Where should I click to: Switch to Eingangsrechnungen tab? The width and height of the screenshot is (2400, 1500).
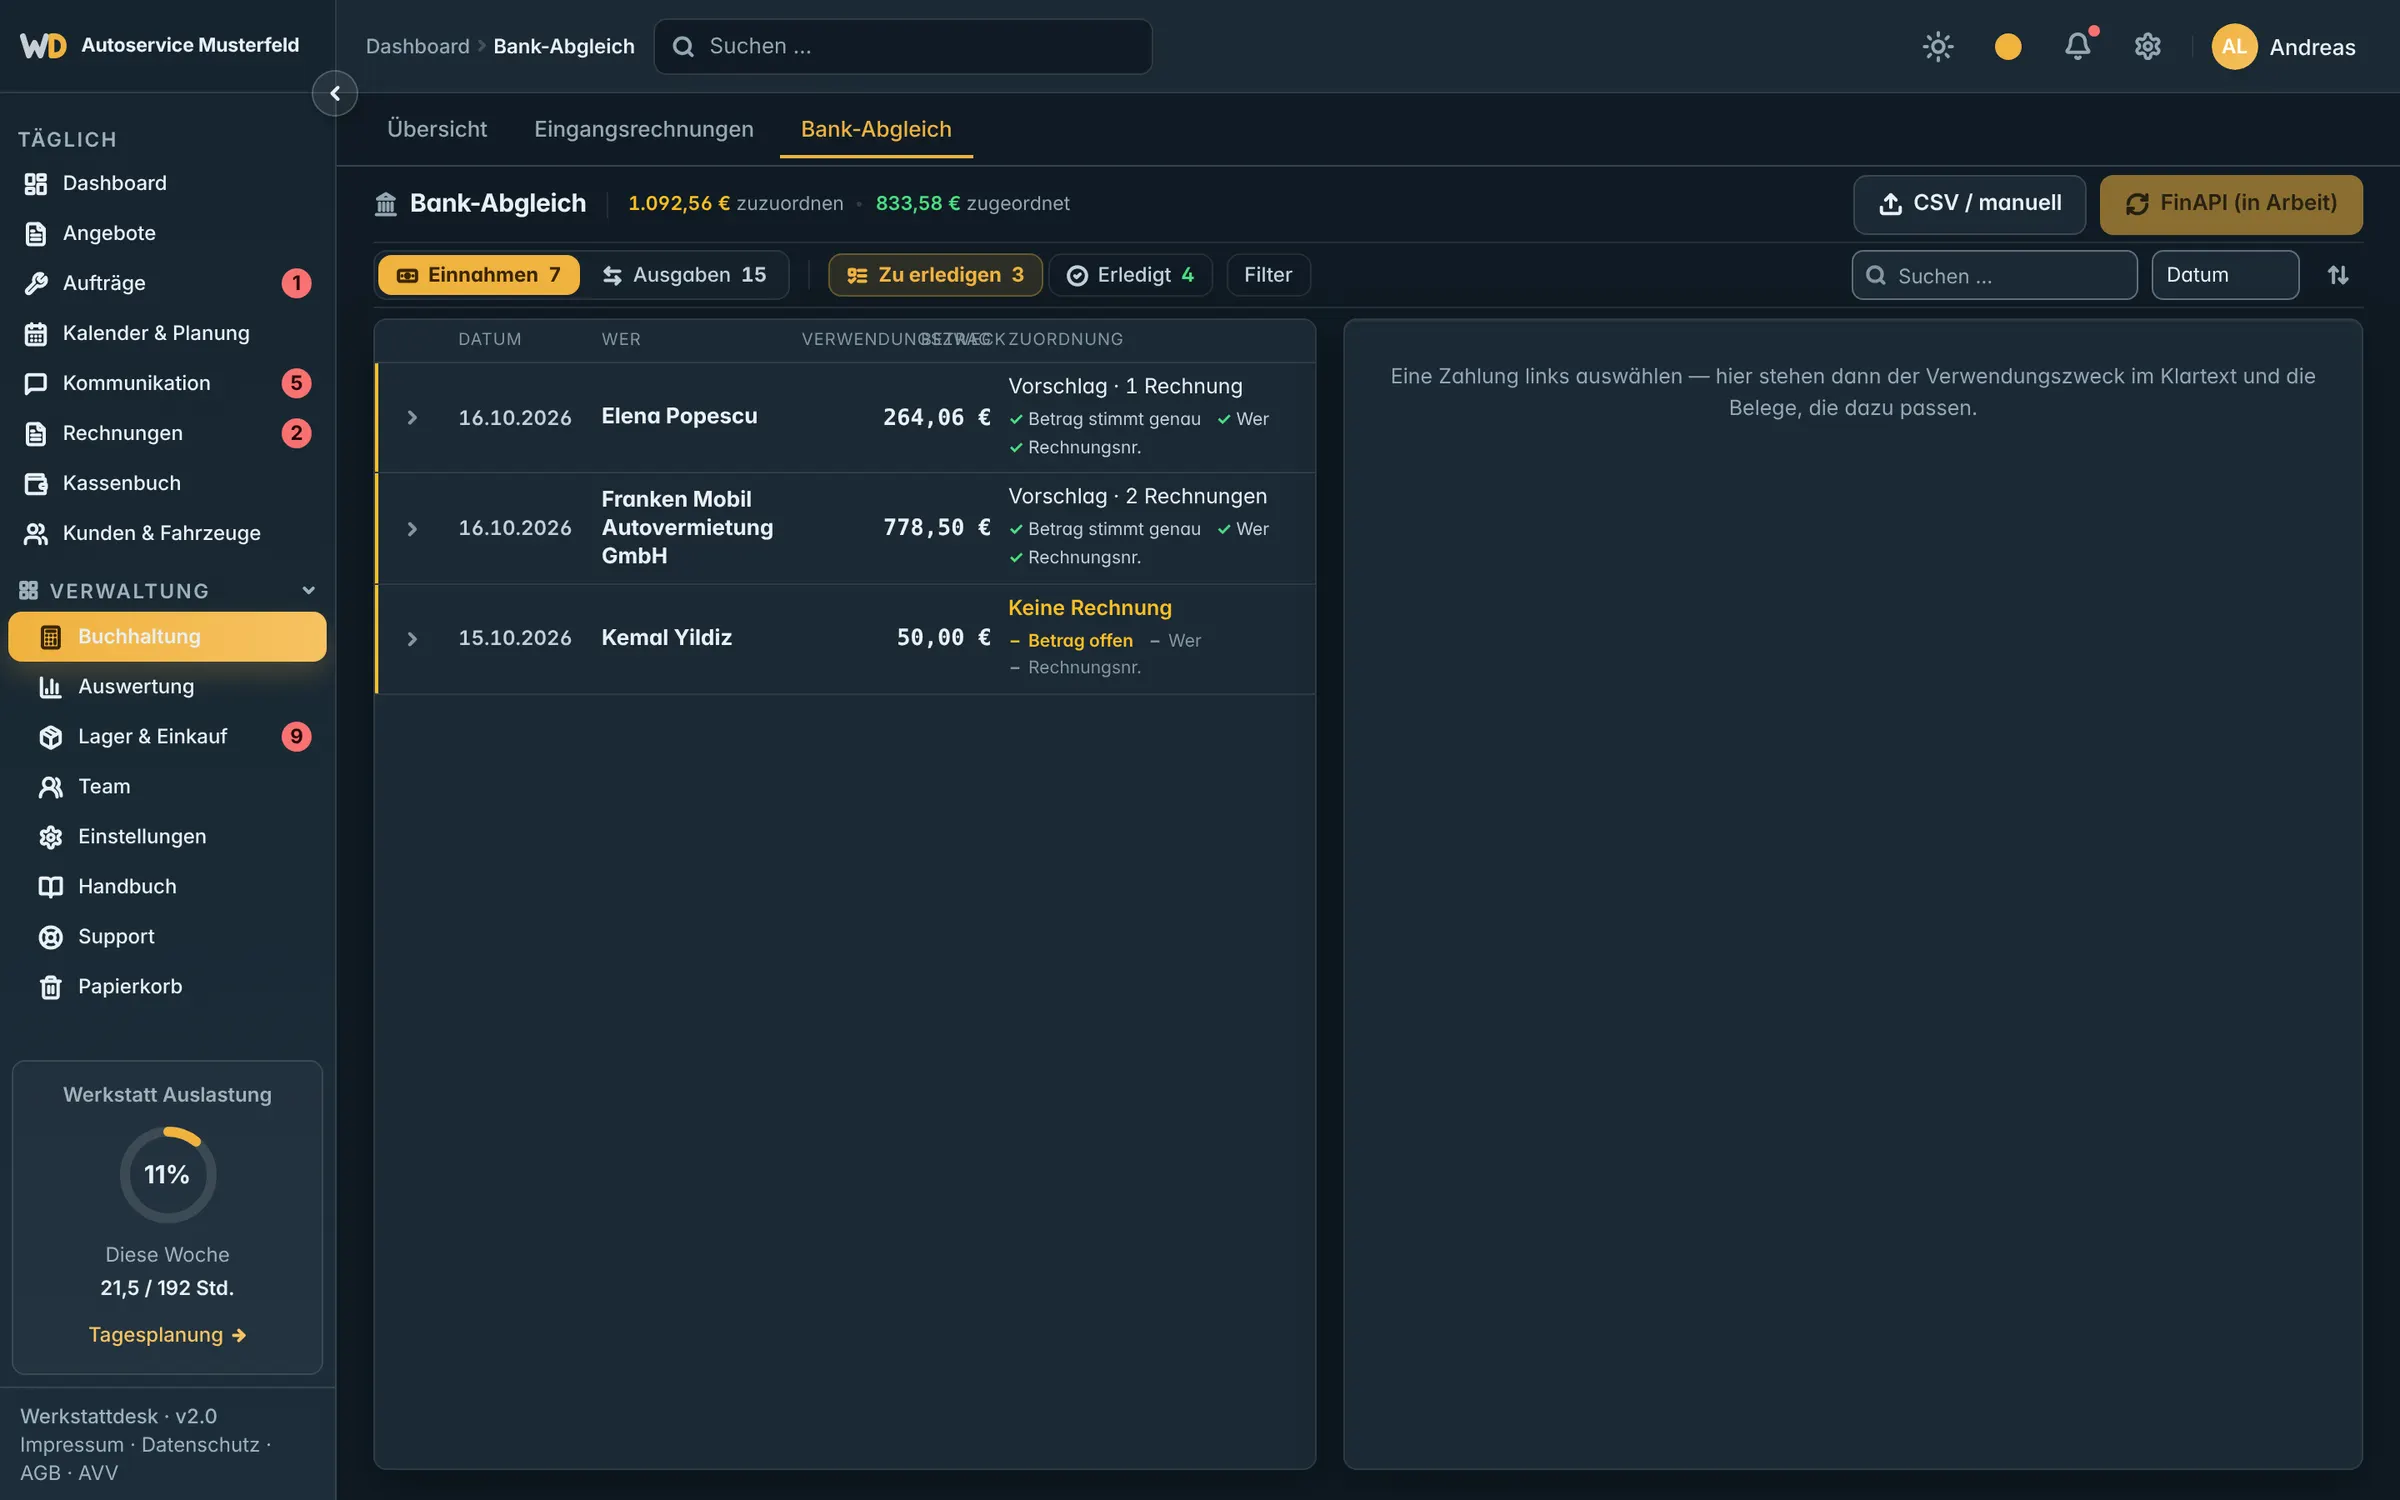coord(644,129)
